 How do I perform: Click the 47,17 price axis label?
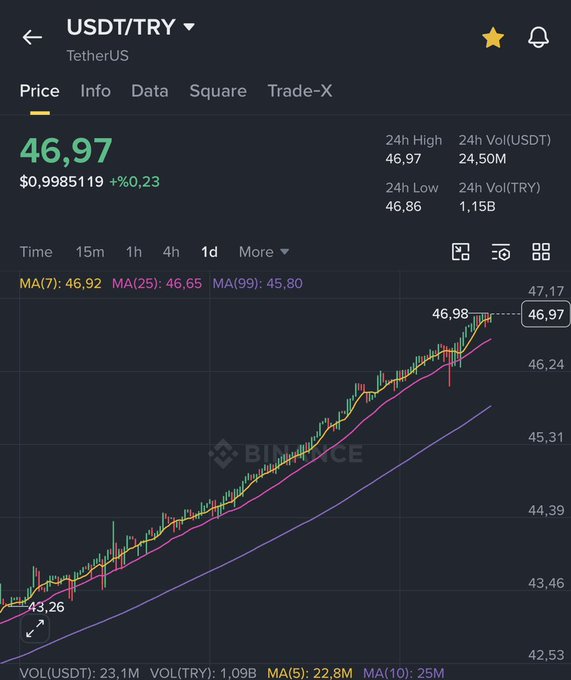(546, 291)
